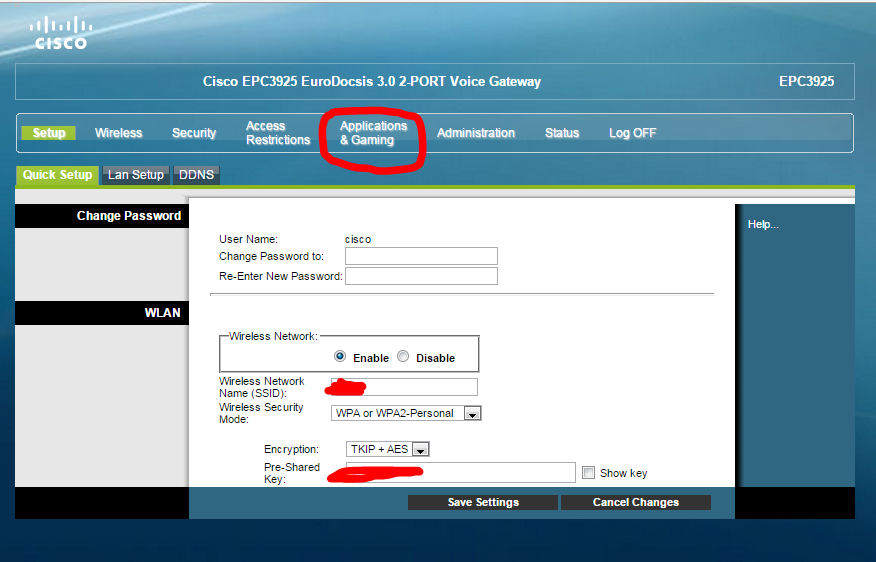The height and width of the screenshot is (562, 876).
Task: Select the Enable wireless radio button
Action: coord(340,357)
